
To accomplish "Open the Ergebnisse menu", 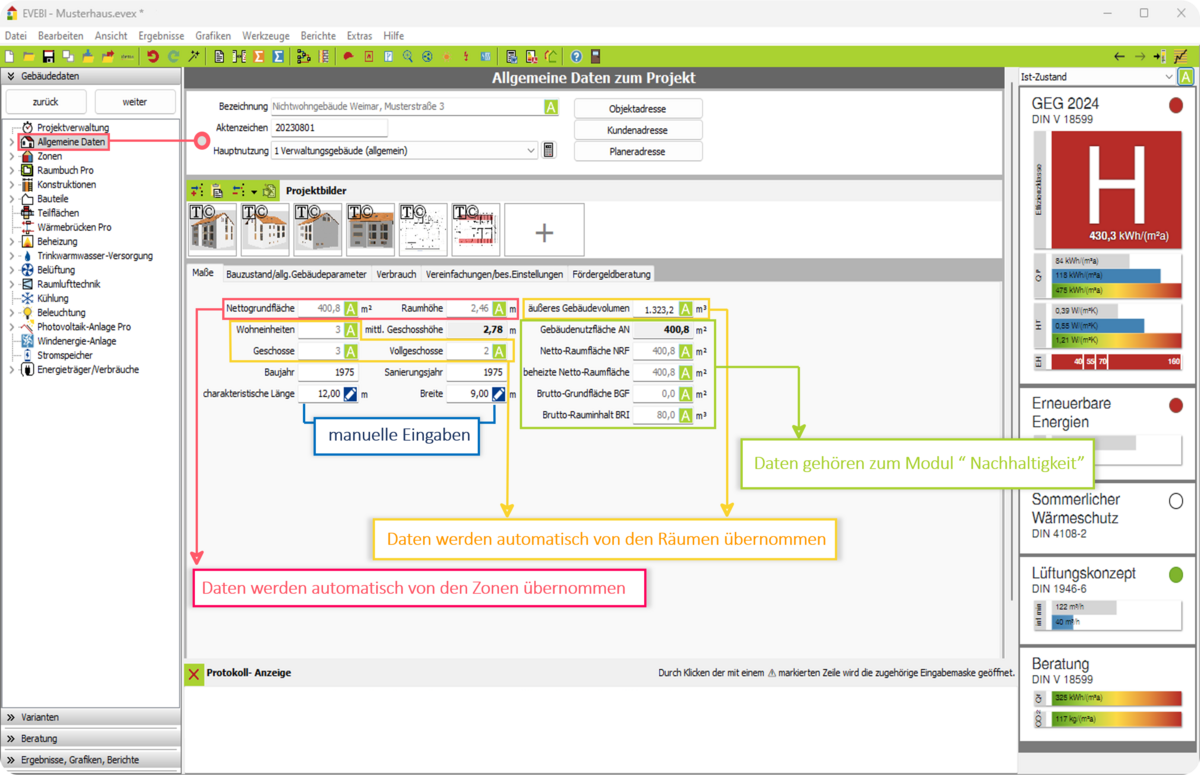I will pos(161,35).
